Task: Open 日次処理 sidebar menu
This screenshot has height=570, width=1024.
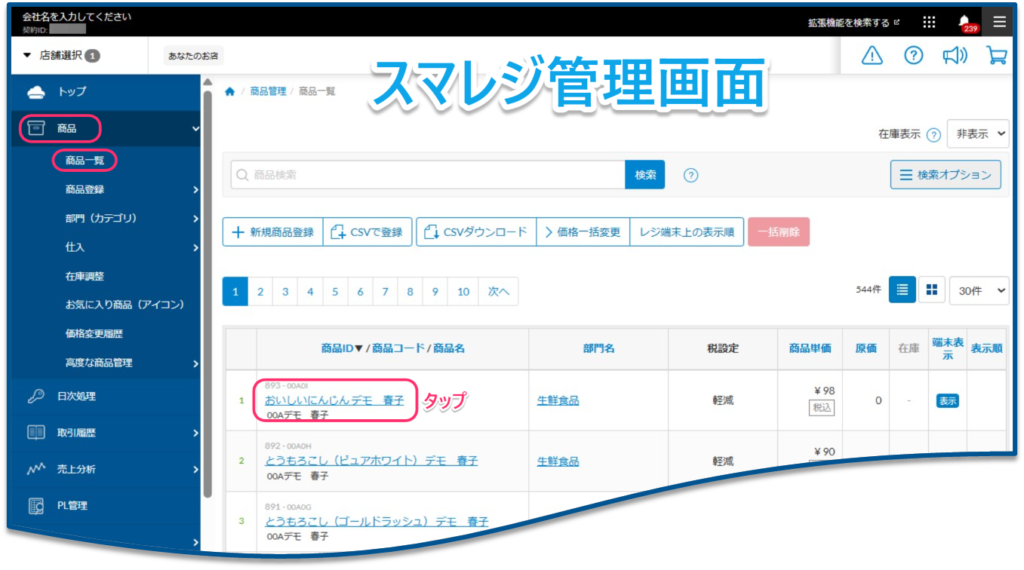Action: (x=76, y=396)
